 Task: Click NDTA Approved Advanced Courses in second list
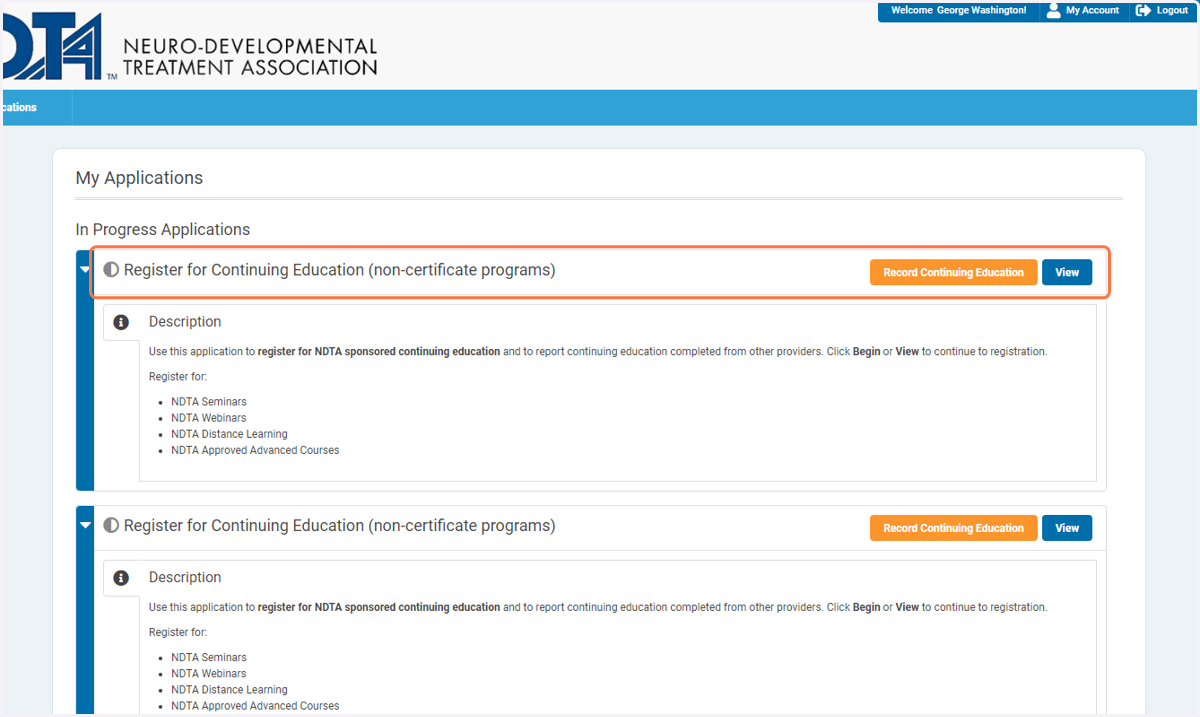[255, 706]
